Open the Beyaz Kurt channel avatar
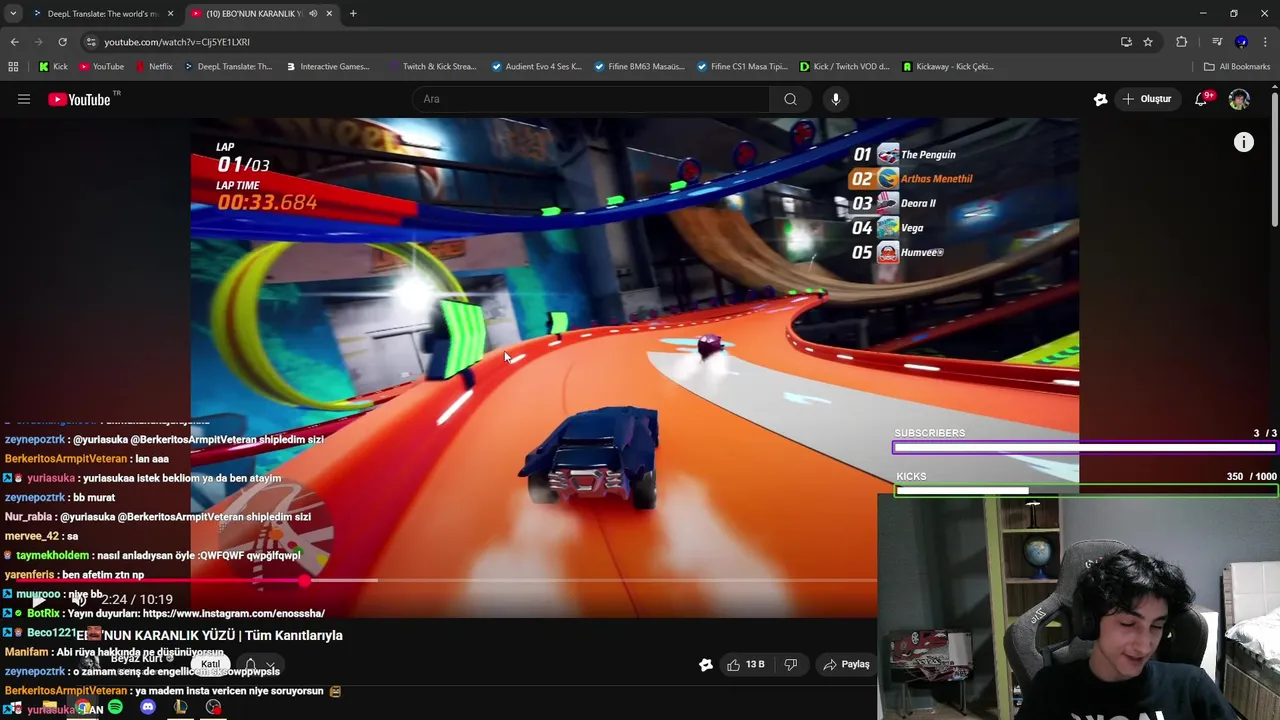This screenshot has width=1280, height=720. (90, 663)
